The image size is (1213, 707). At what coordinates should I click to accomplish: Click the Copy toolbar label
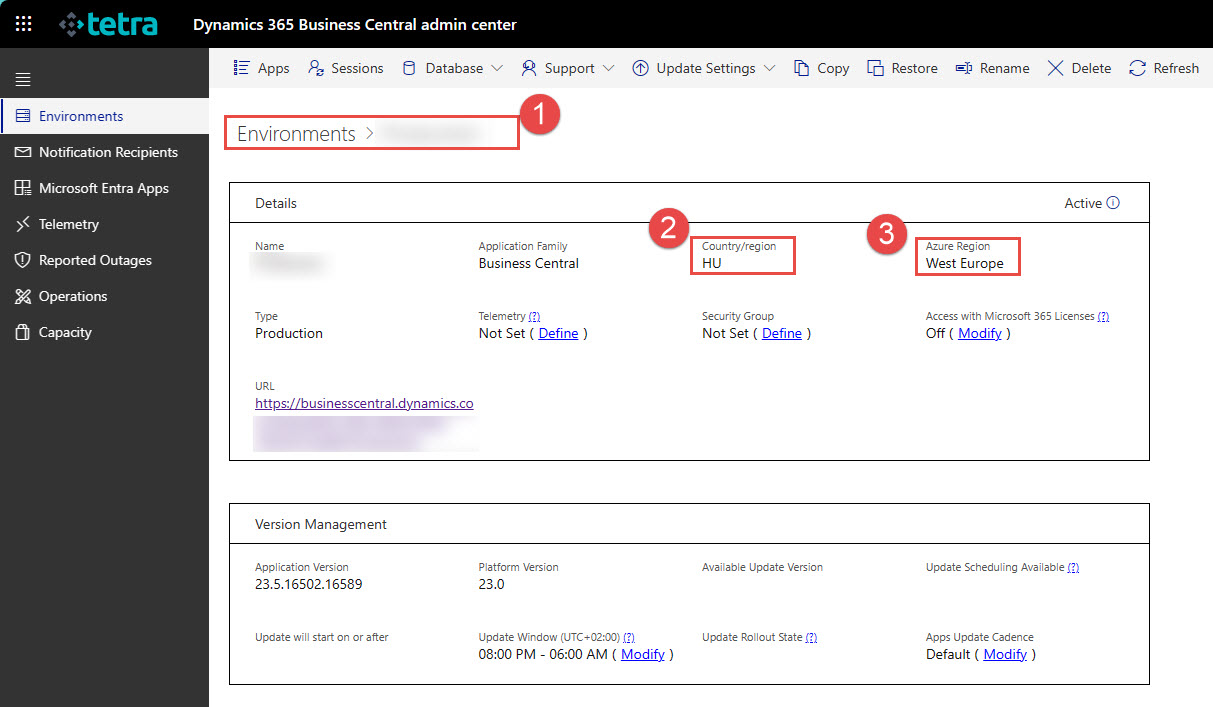click(833, 68)
